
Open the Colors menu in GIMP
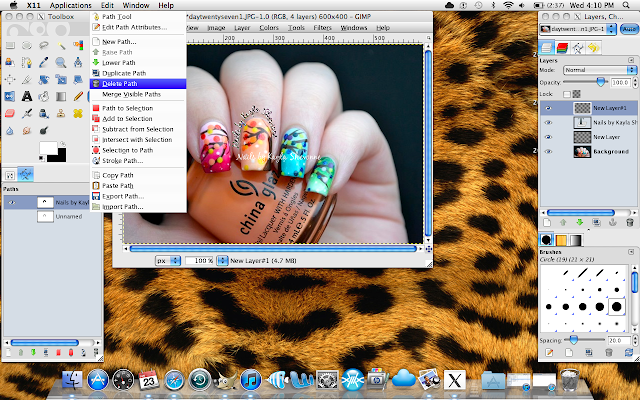(269, 28)
